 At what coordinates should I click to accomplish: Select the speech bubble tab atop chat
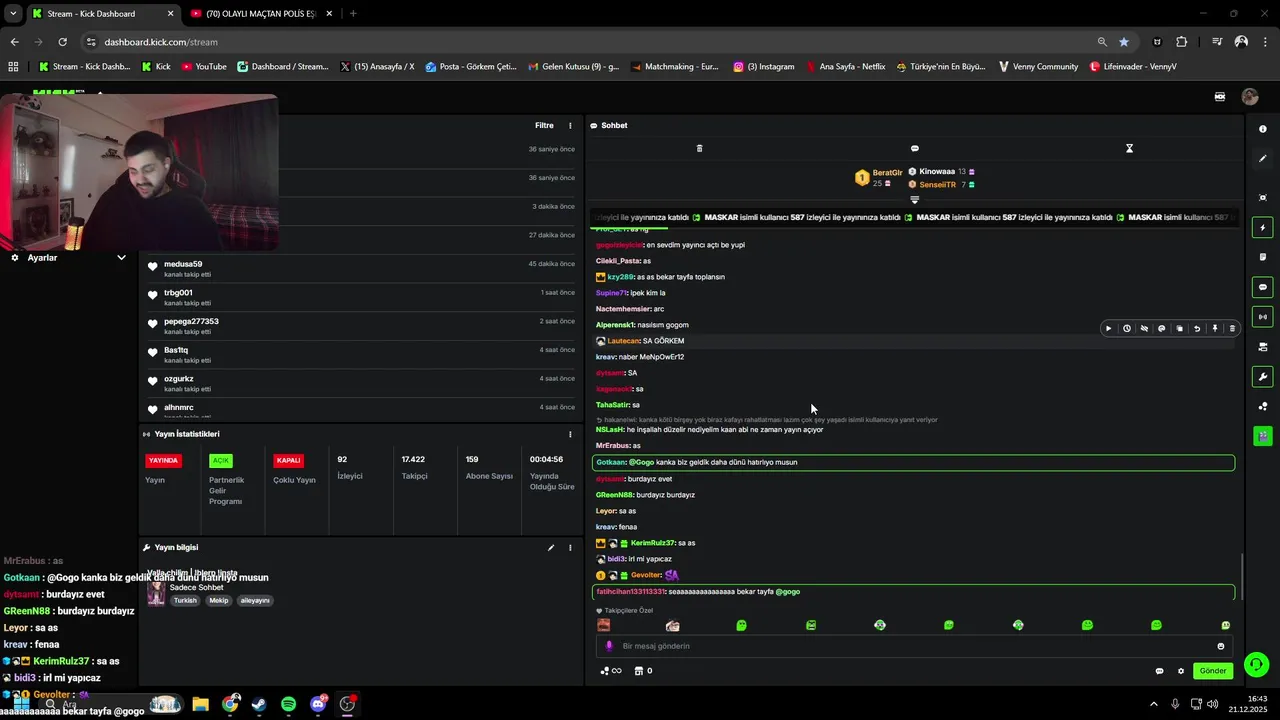914,148
